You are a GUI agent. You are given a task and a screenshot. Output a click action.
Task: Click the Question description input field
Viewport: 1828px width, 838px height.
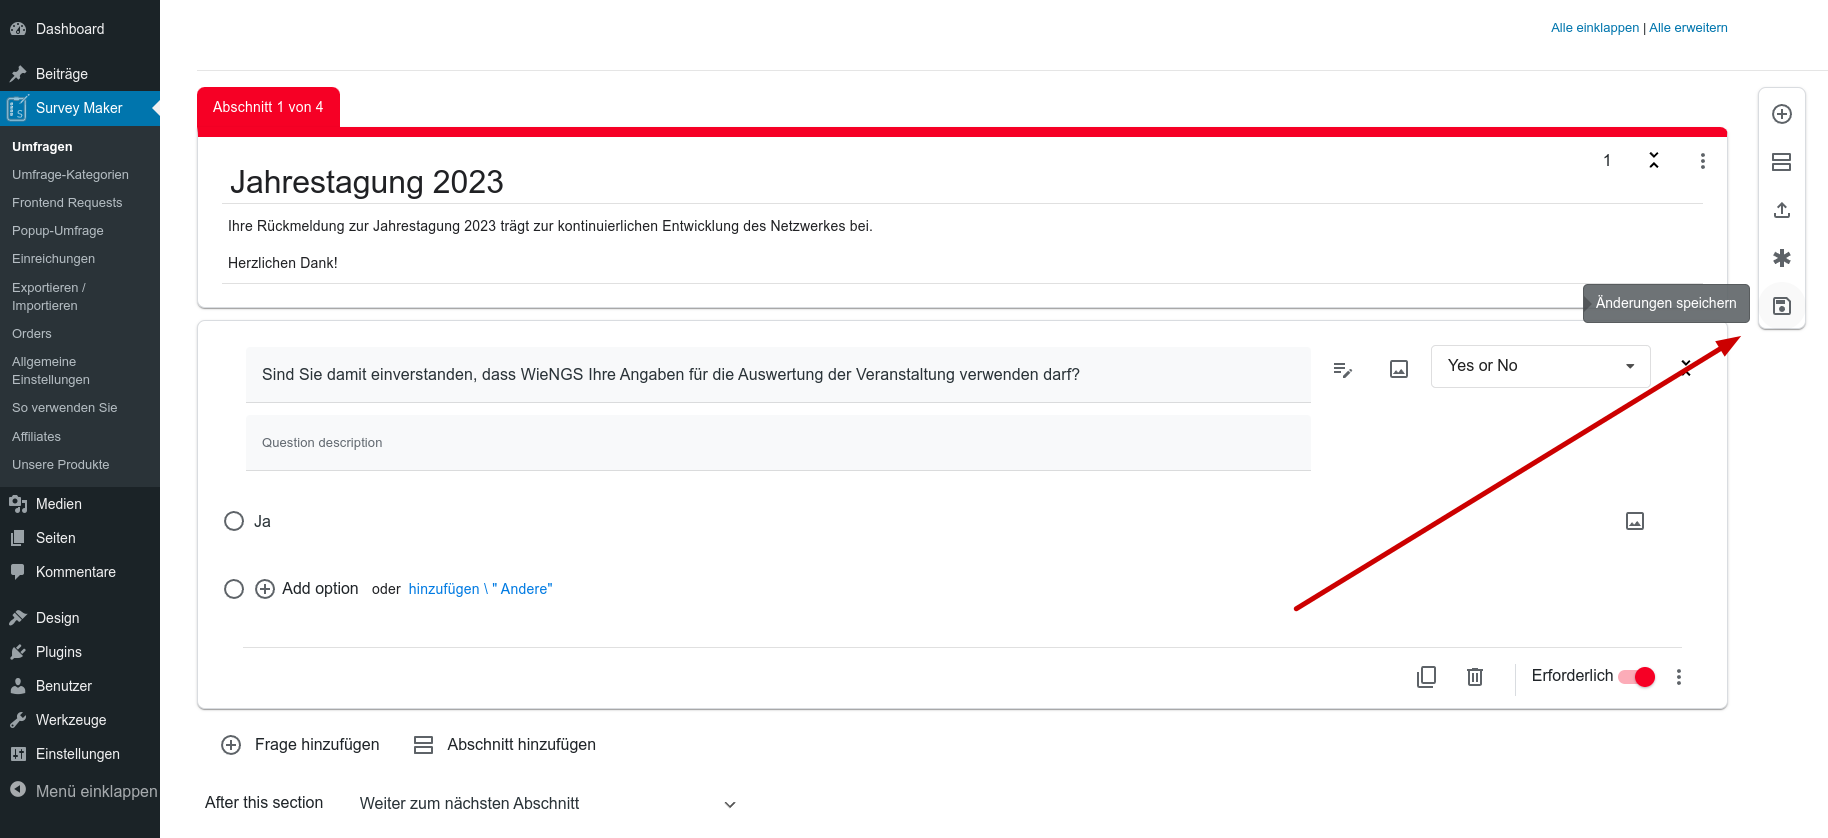[777, 443]
